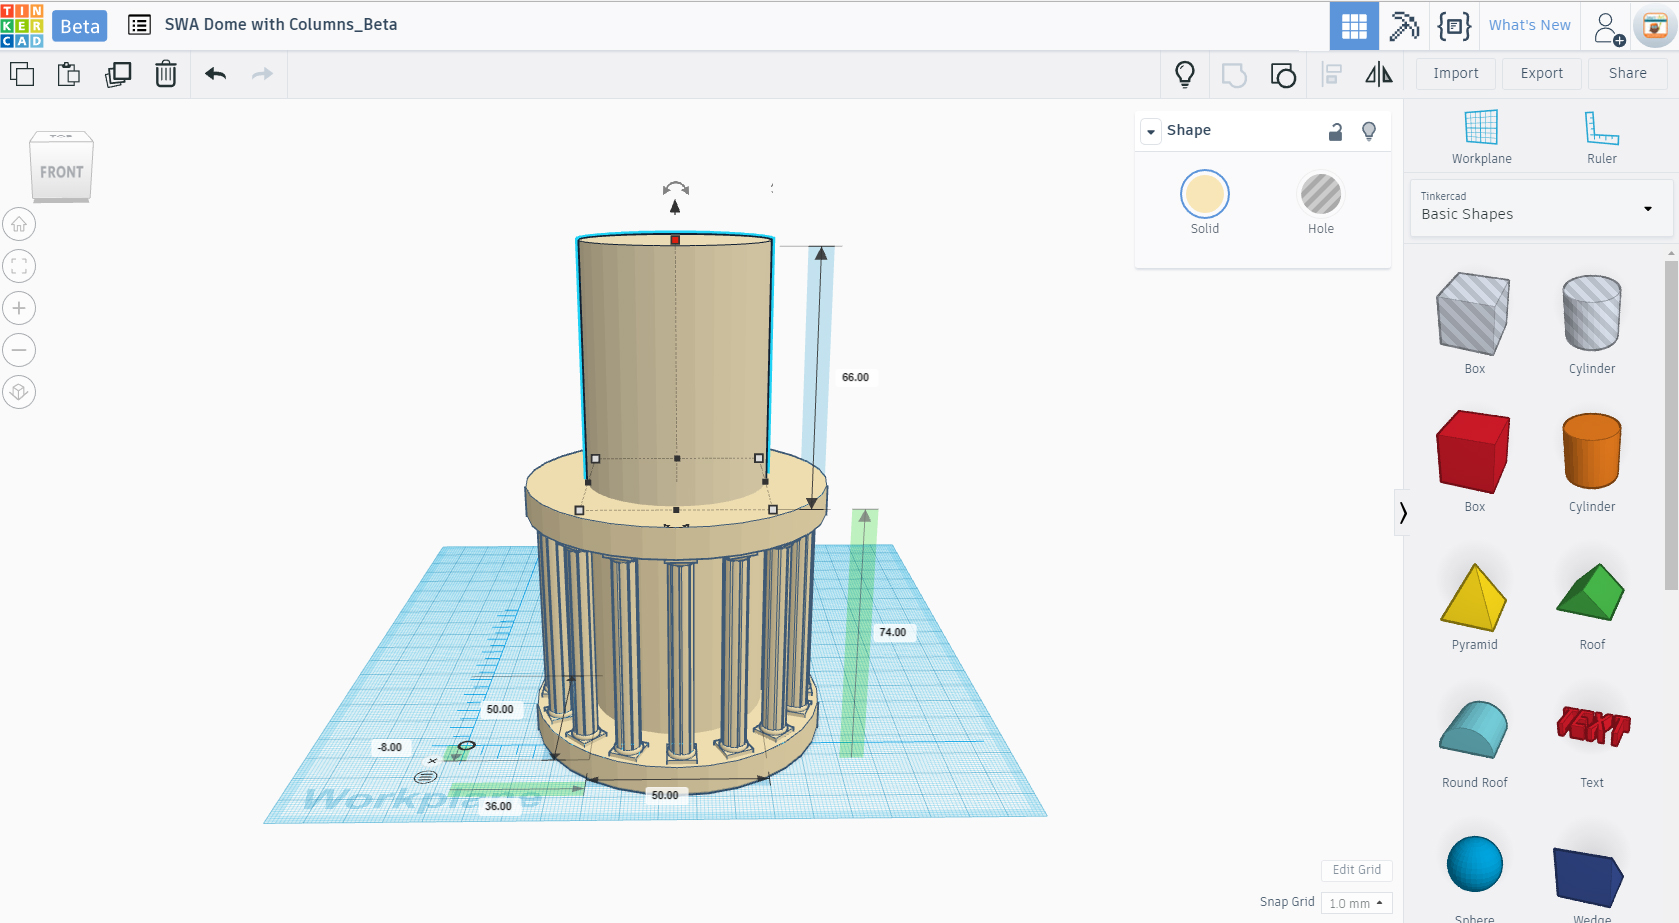Click the invite user icon
Viewport: 1679px width, 923px height.
[x=1608, y=28]
